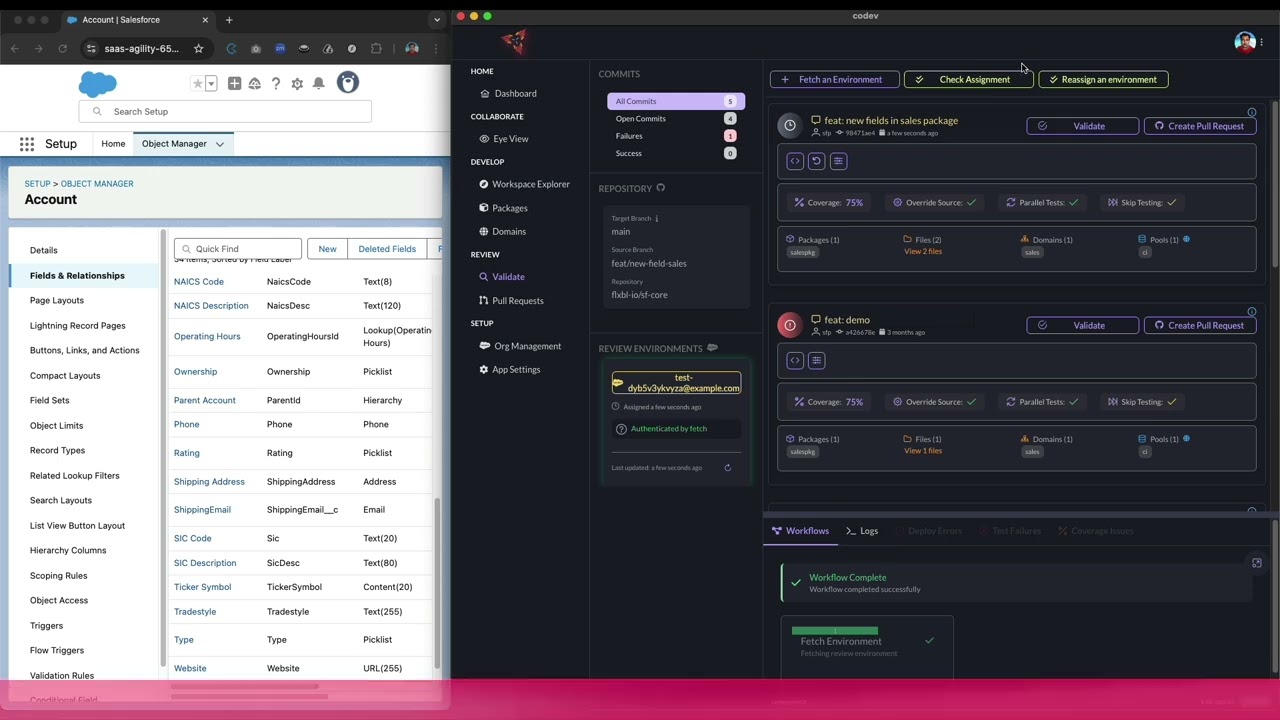1280x720 pixels.
Task: Open Salesforce favorites list dropdown
Action: tap(211, 84)
